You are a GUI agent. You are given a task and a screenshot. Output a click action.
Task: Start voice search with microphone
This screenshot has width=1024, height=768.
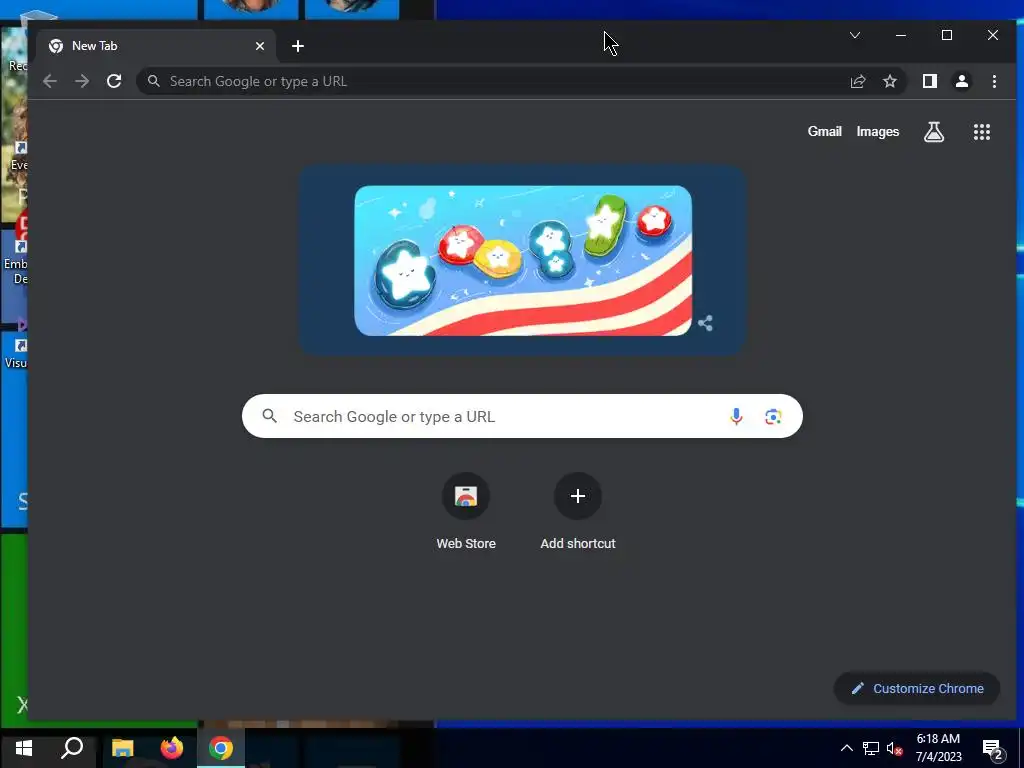tap(736, 417)
